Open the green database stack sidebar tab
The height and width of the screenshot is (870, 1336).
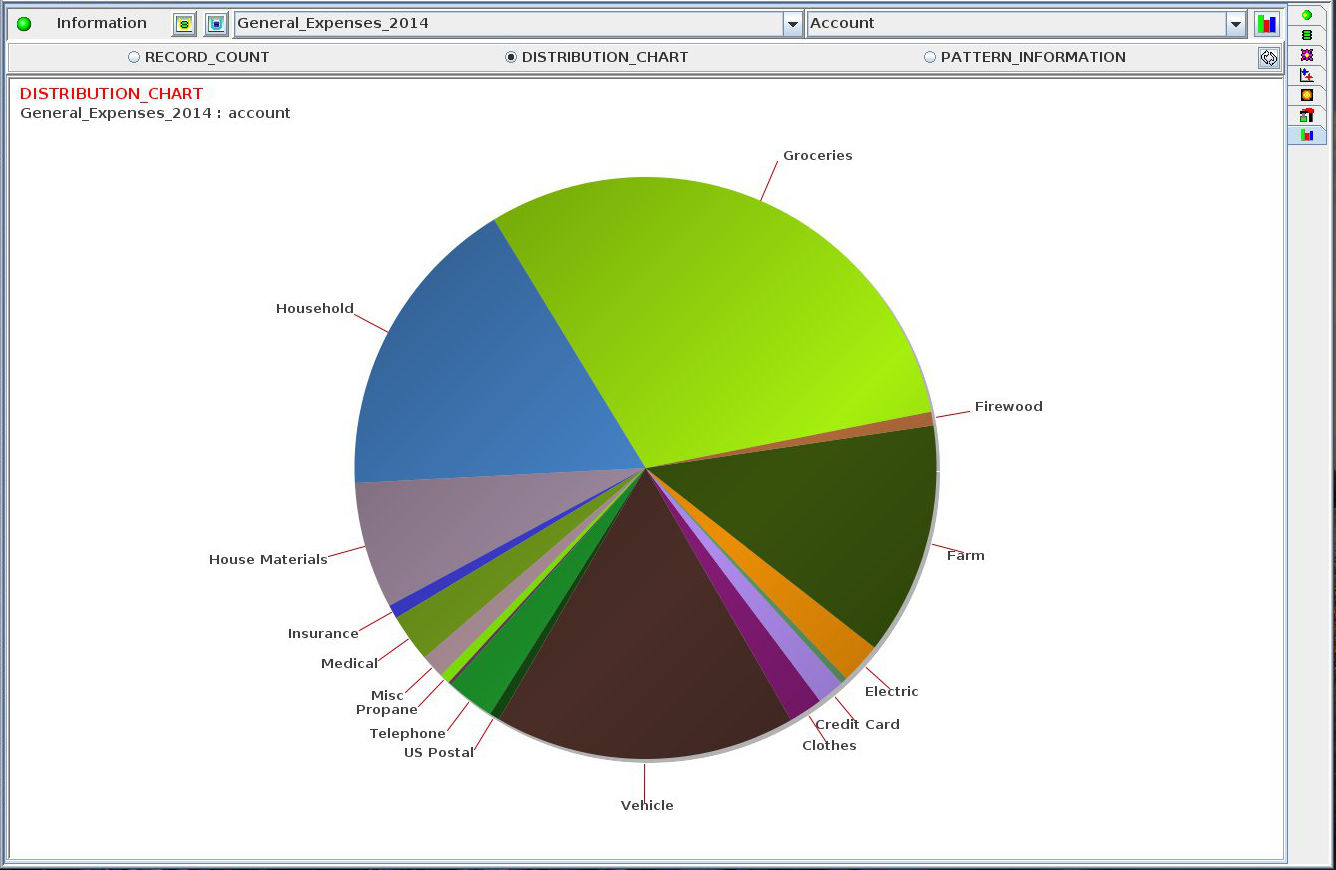coord(1306,35)
